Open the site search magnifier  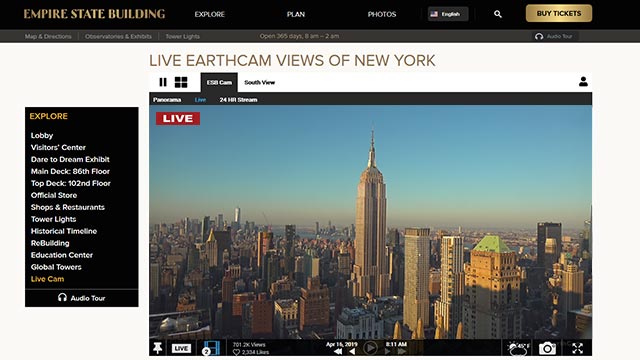498,14
